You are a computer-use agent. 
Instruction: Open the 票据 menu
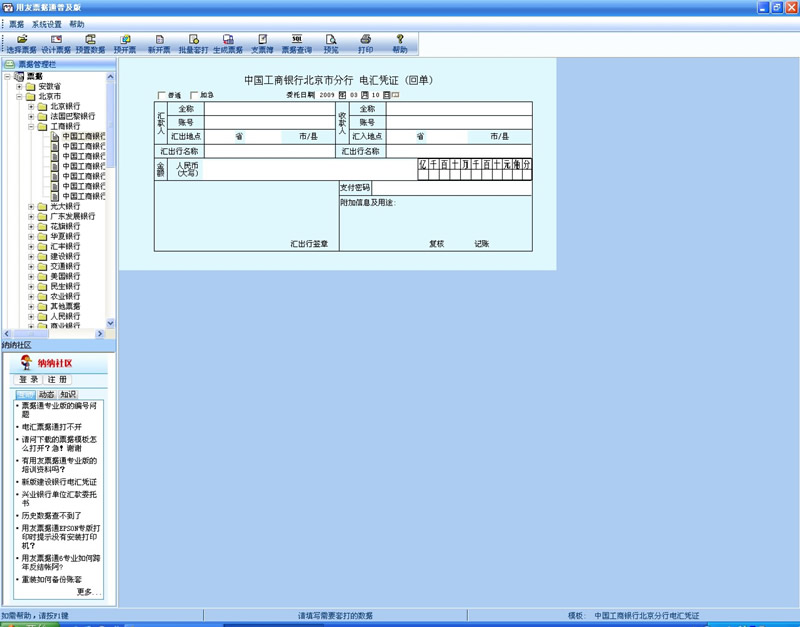pos(16,24)
